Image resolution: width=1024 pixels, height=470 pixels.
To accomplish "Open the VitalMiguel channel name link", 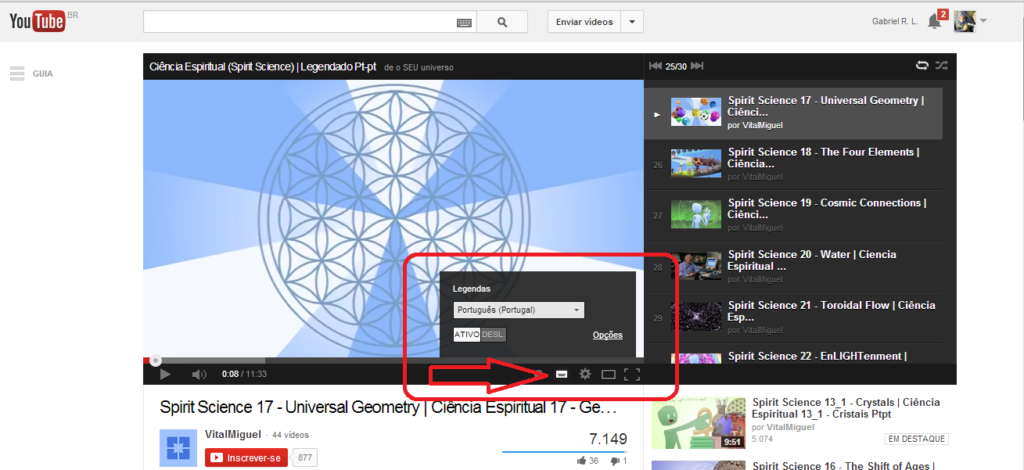I will (x=233, y=434).
